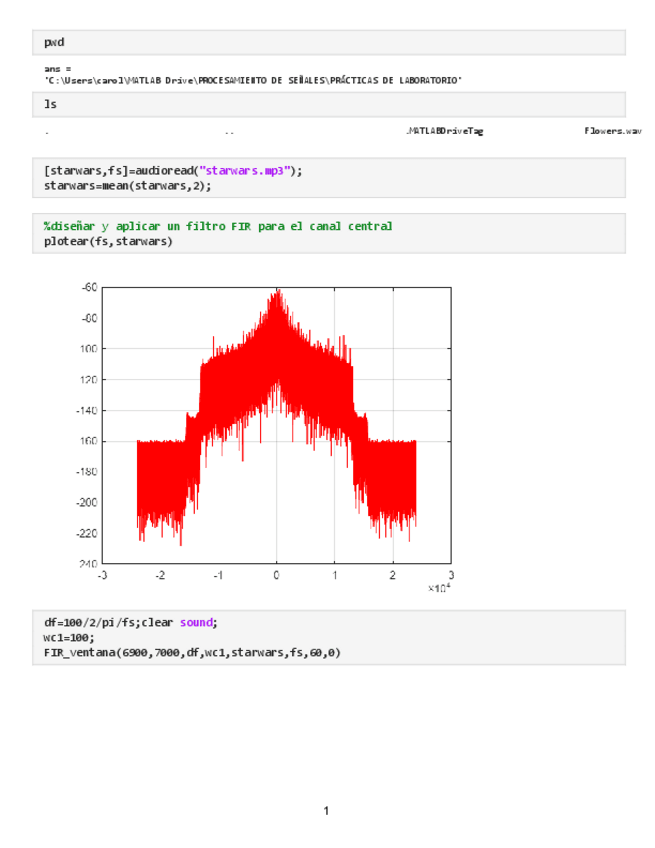
Task: Select the ans path output text
Action: pos(253,80)
